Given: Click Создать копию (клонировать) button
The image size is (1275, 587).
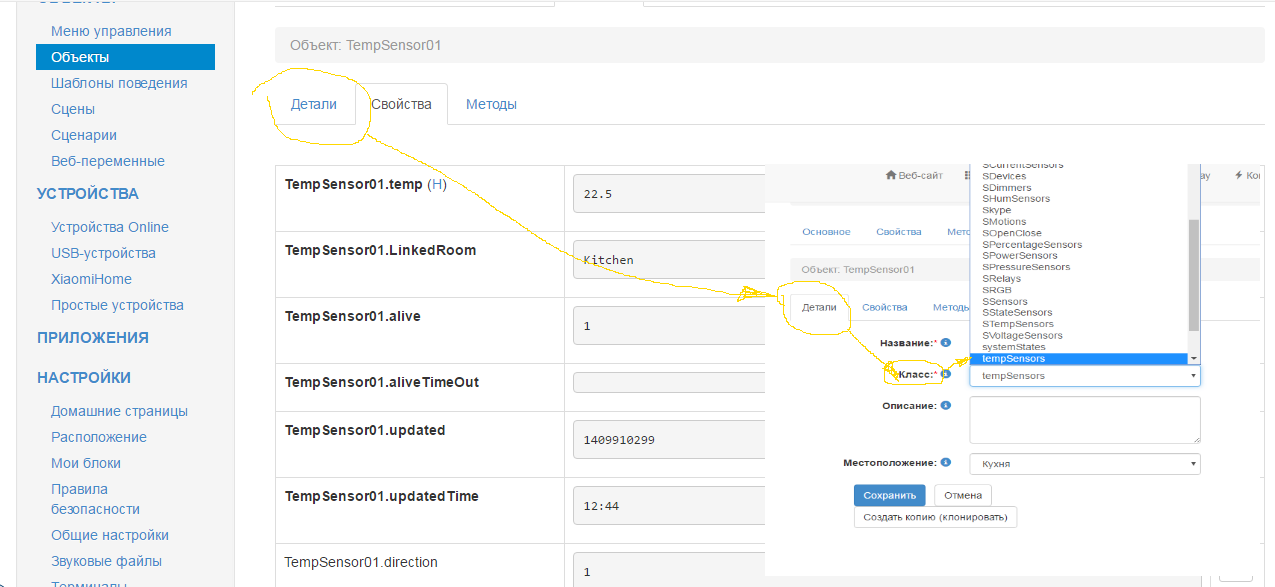Looking at the screenshot, I should [x=935, y=517].
